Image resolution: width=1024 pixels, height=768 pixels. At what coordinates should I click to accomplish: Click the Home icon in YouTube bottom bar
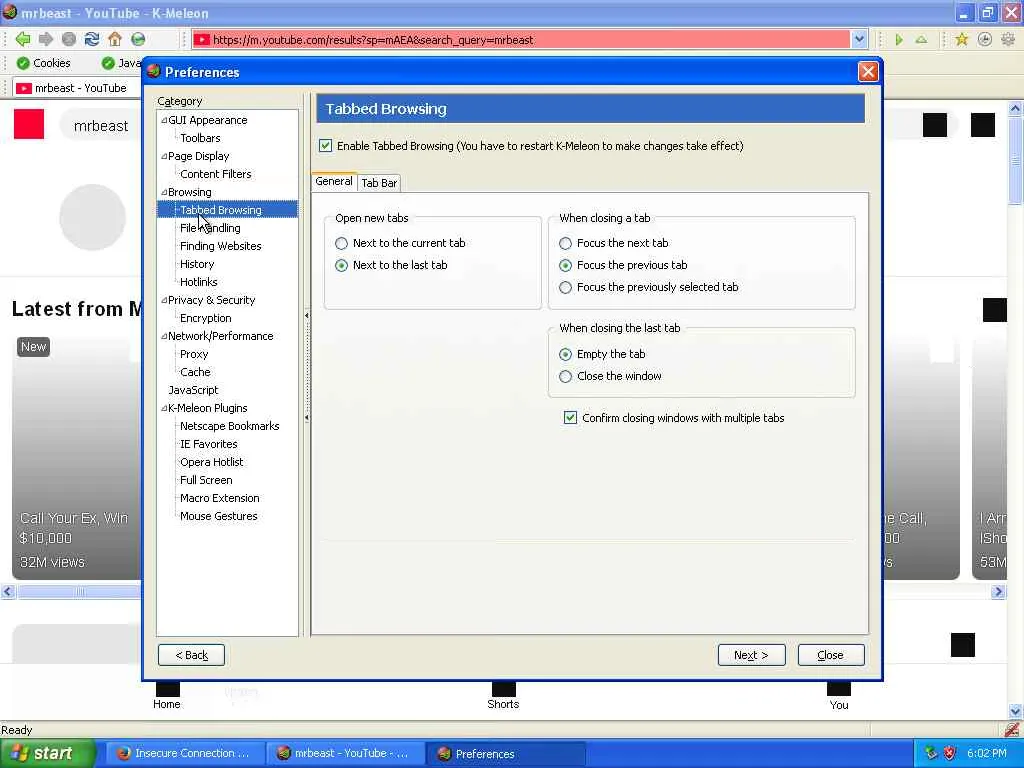[167, 696]
